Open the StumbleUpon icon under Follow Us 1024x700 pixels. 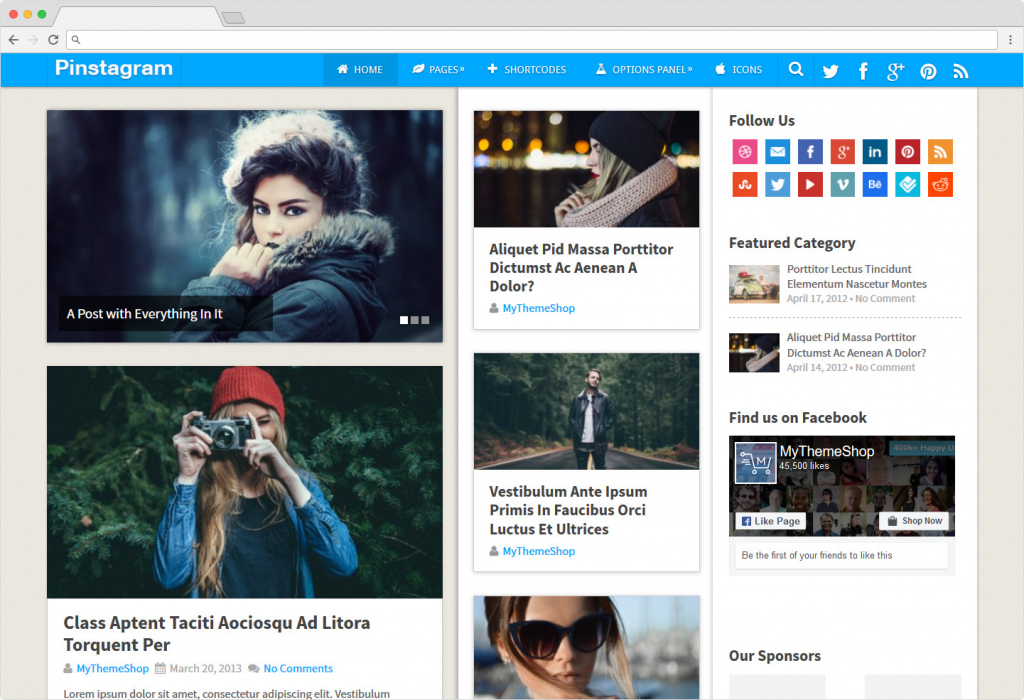click(x=745, y=184)
